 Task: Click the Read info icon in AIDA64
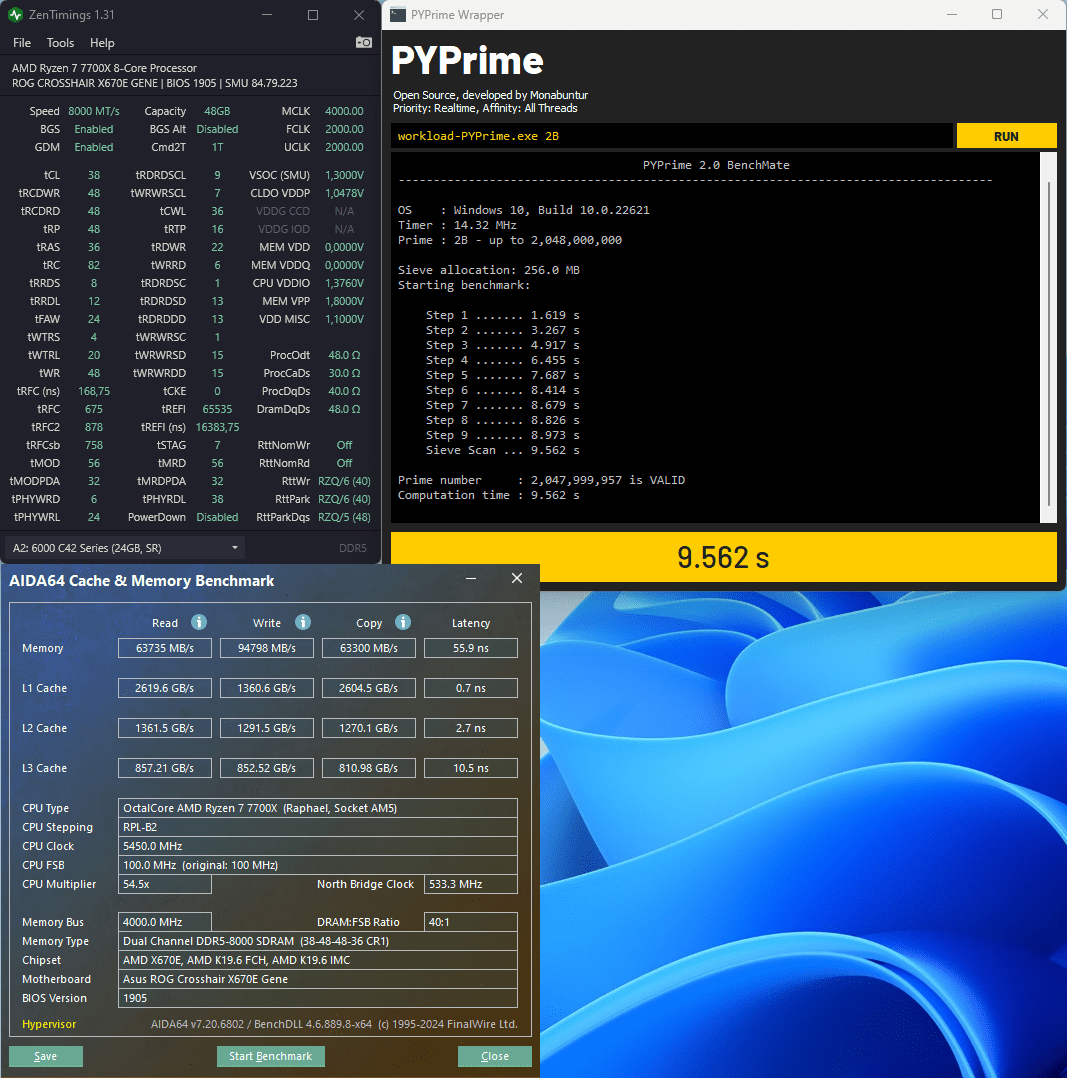[x=199, y=622]
